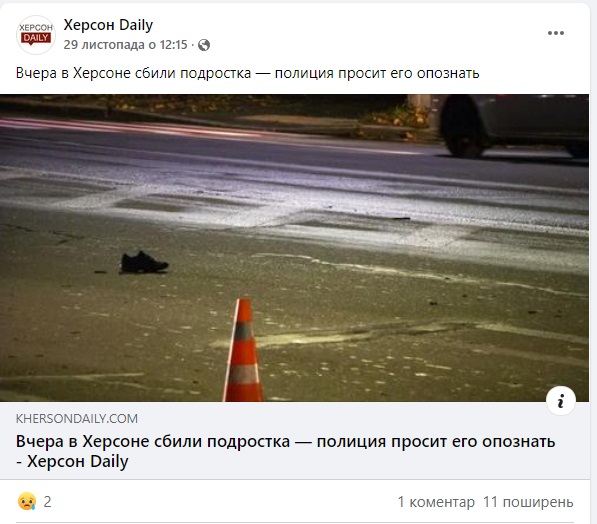Screen dimensions: 597x524
Task: Click the info icon on article photo
Action: 561,401
